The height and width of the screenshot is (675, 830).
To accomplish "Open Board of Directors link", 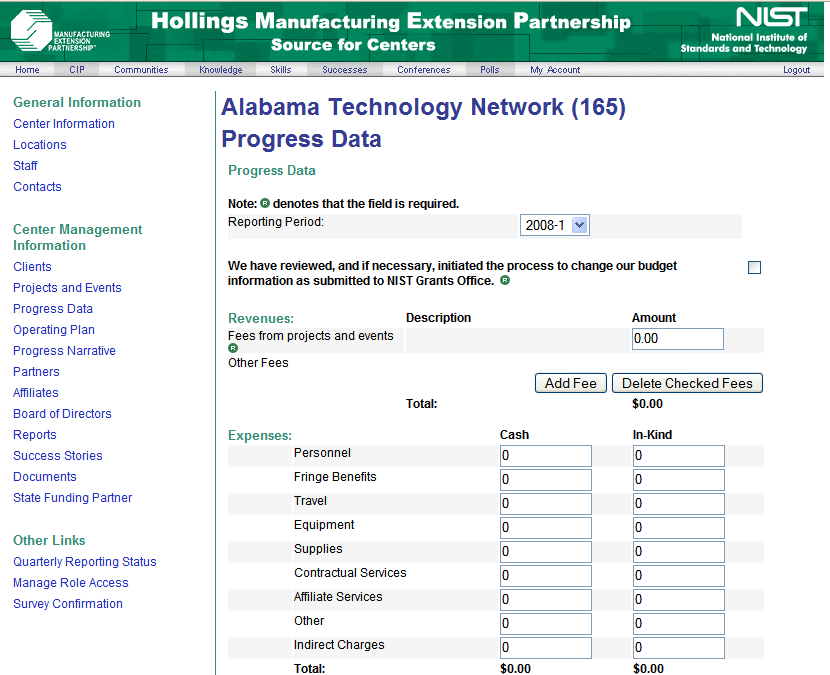I will (x=62, y=413).
